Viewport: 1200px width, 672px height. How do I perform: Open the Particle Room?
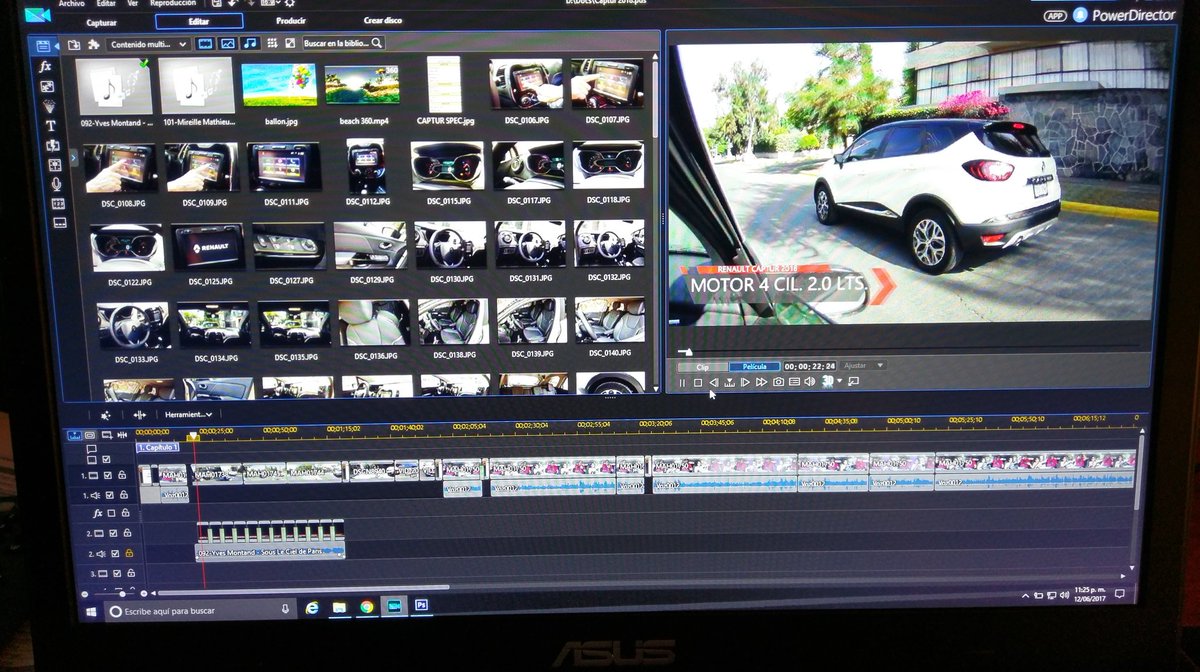(x=48, y=106)
